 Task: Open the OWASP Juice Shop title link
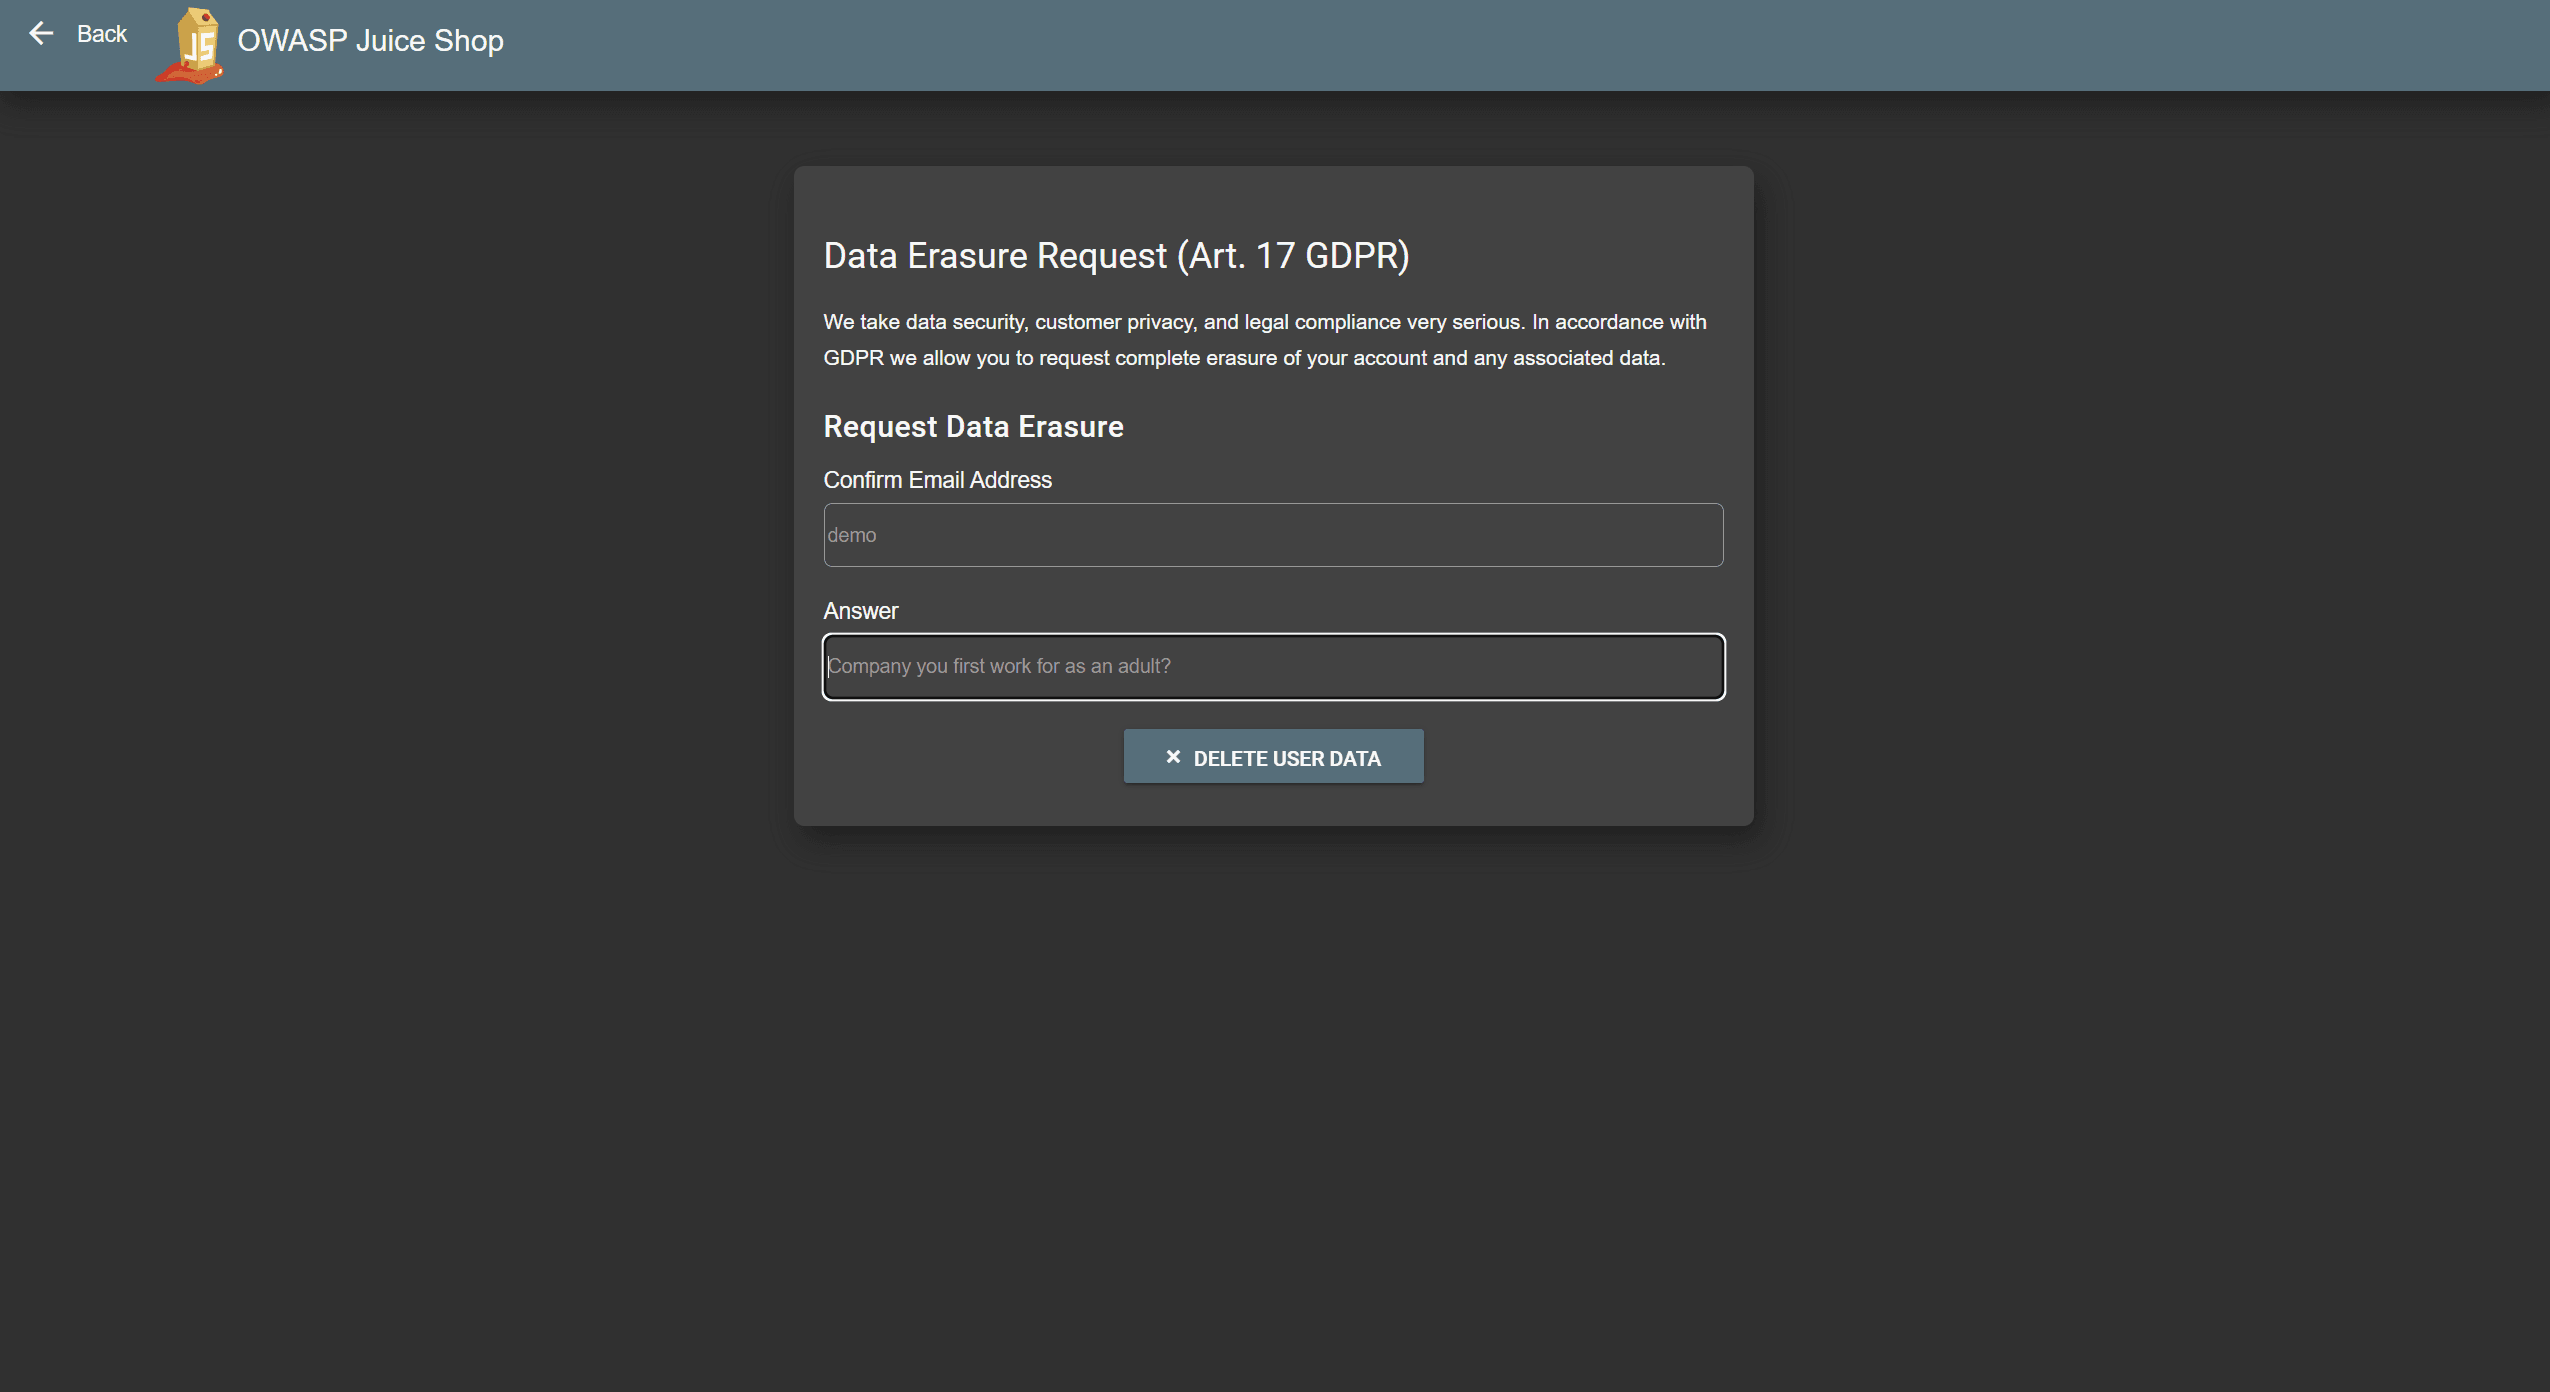coord(370,41)
